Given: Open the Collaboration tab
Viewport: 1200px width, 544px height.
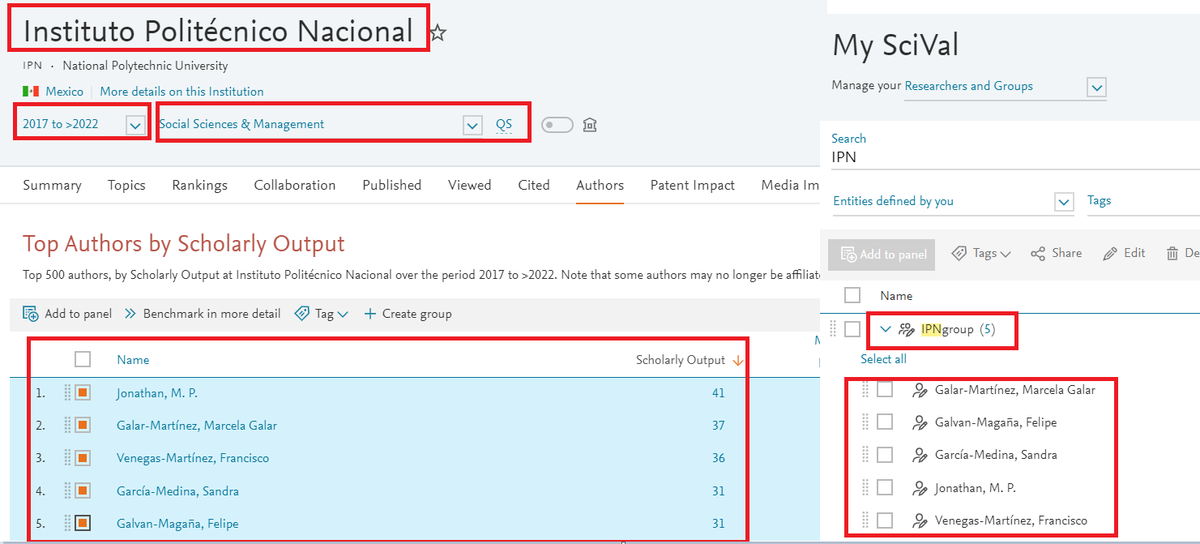Looking at the screenshot, I should (x=295, y=185).
